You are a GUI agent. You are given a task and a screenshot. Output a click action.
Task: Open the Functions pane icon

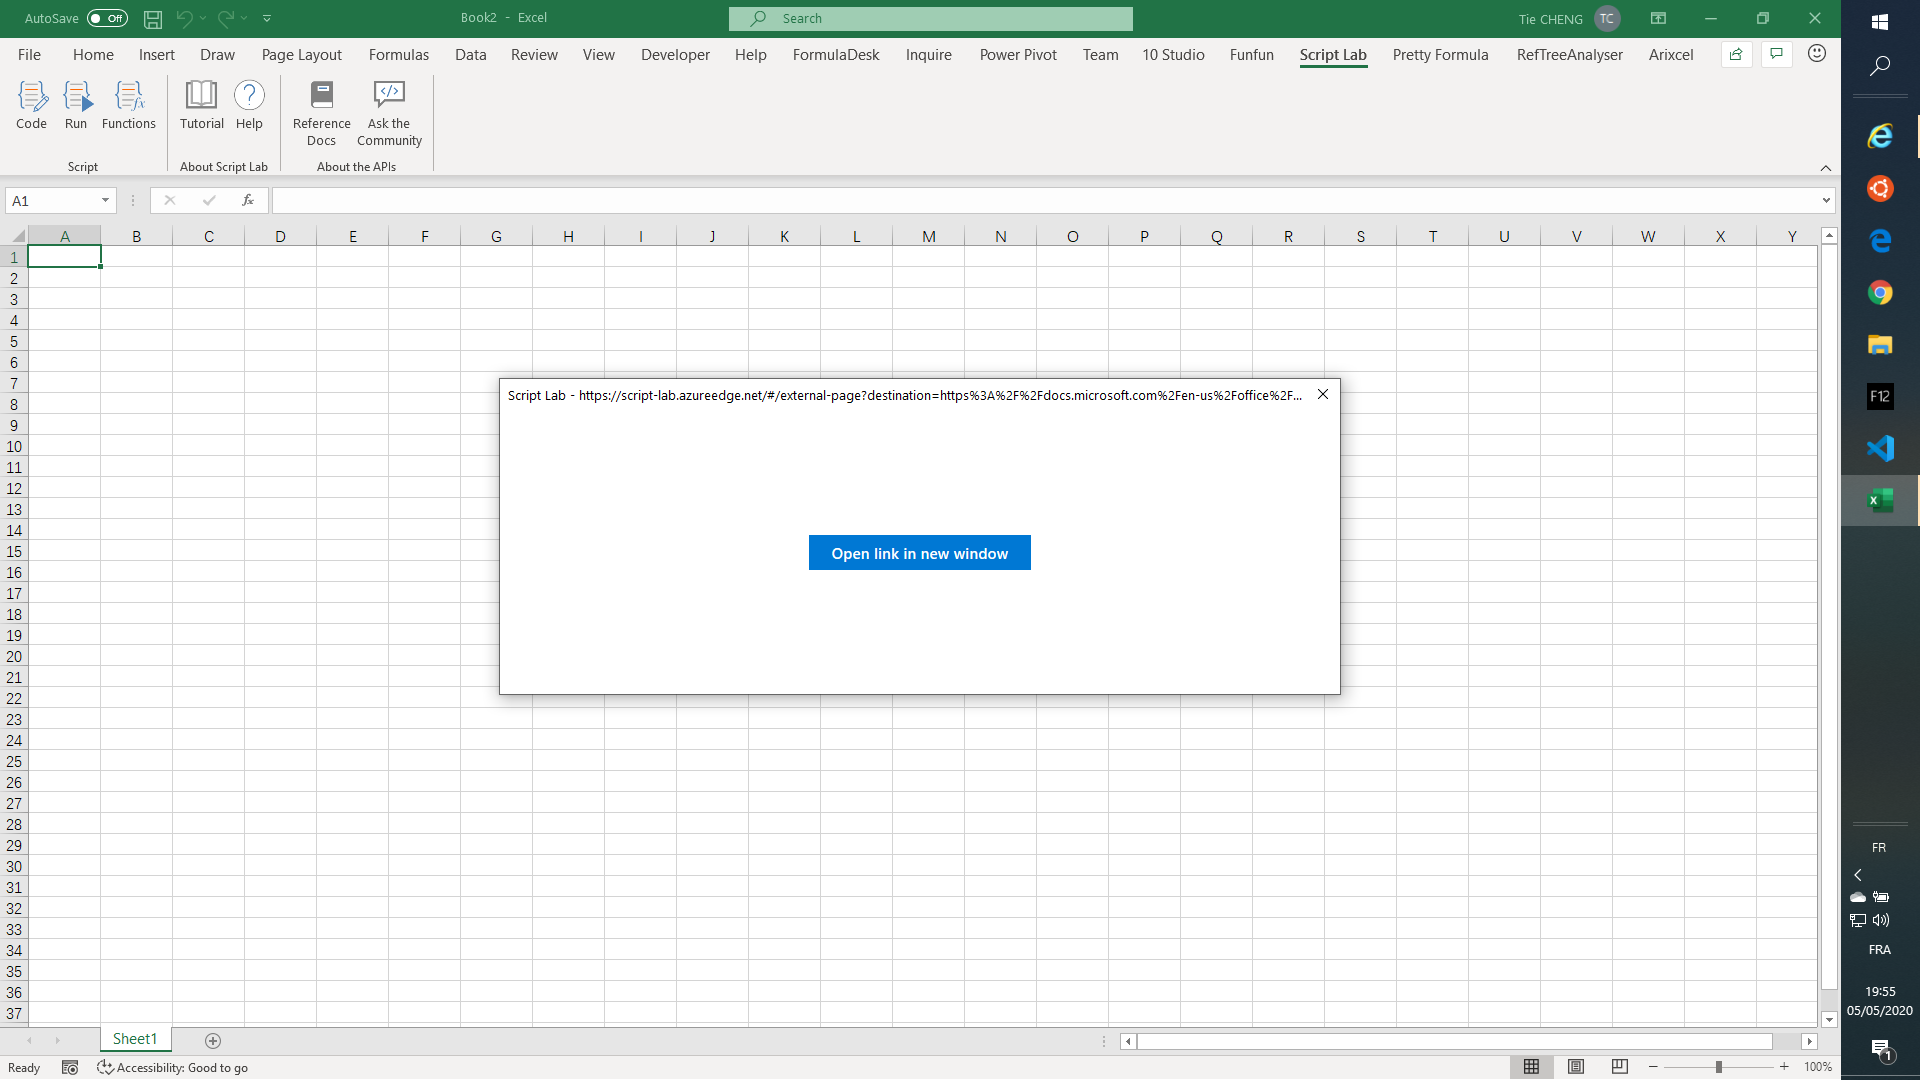pyautogui.click(x=129, y=105)
